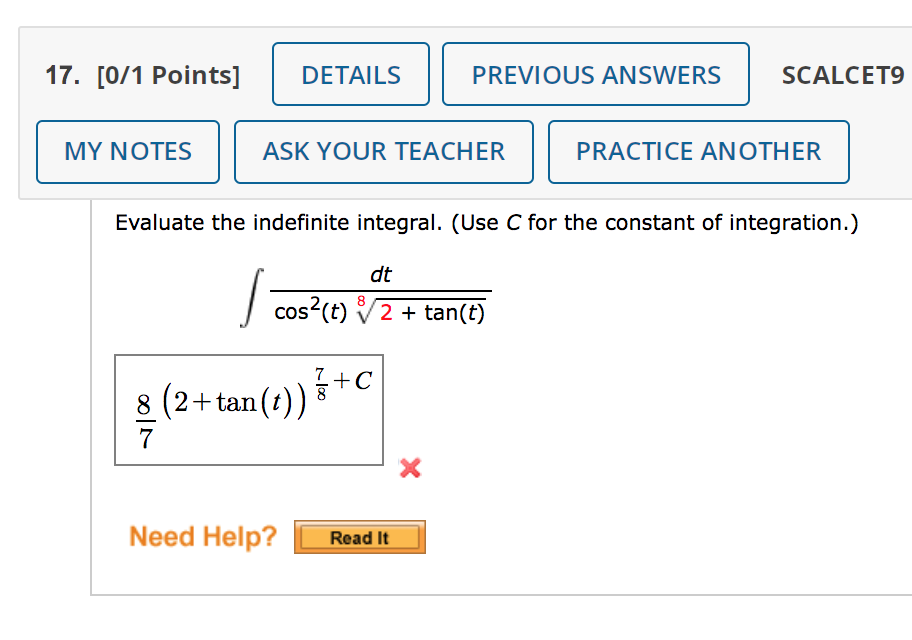Open MY NOTES
The image size is (912, 640).
point(128,152)
